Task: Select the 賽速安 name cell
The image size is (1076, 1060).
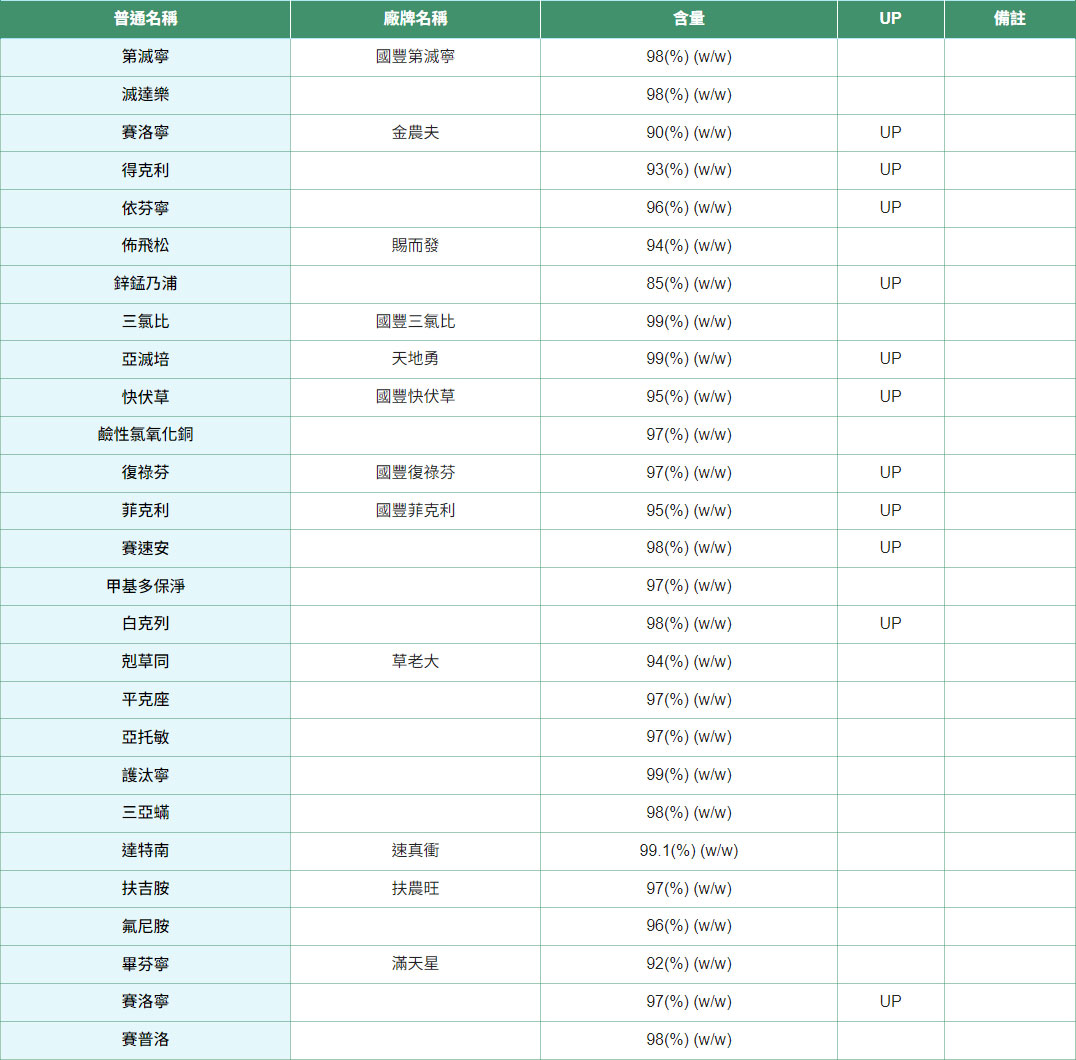Action: tap(145, 548)
